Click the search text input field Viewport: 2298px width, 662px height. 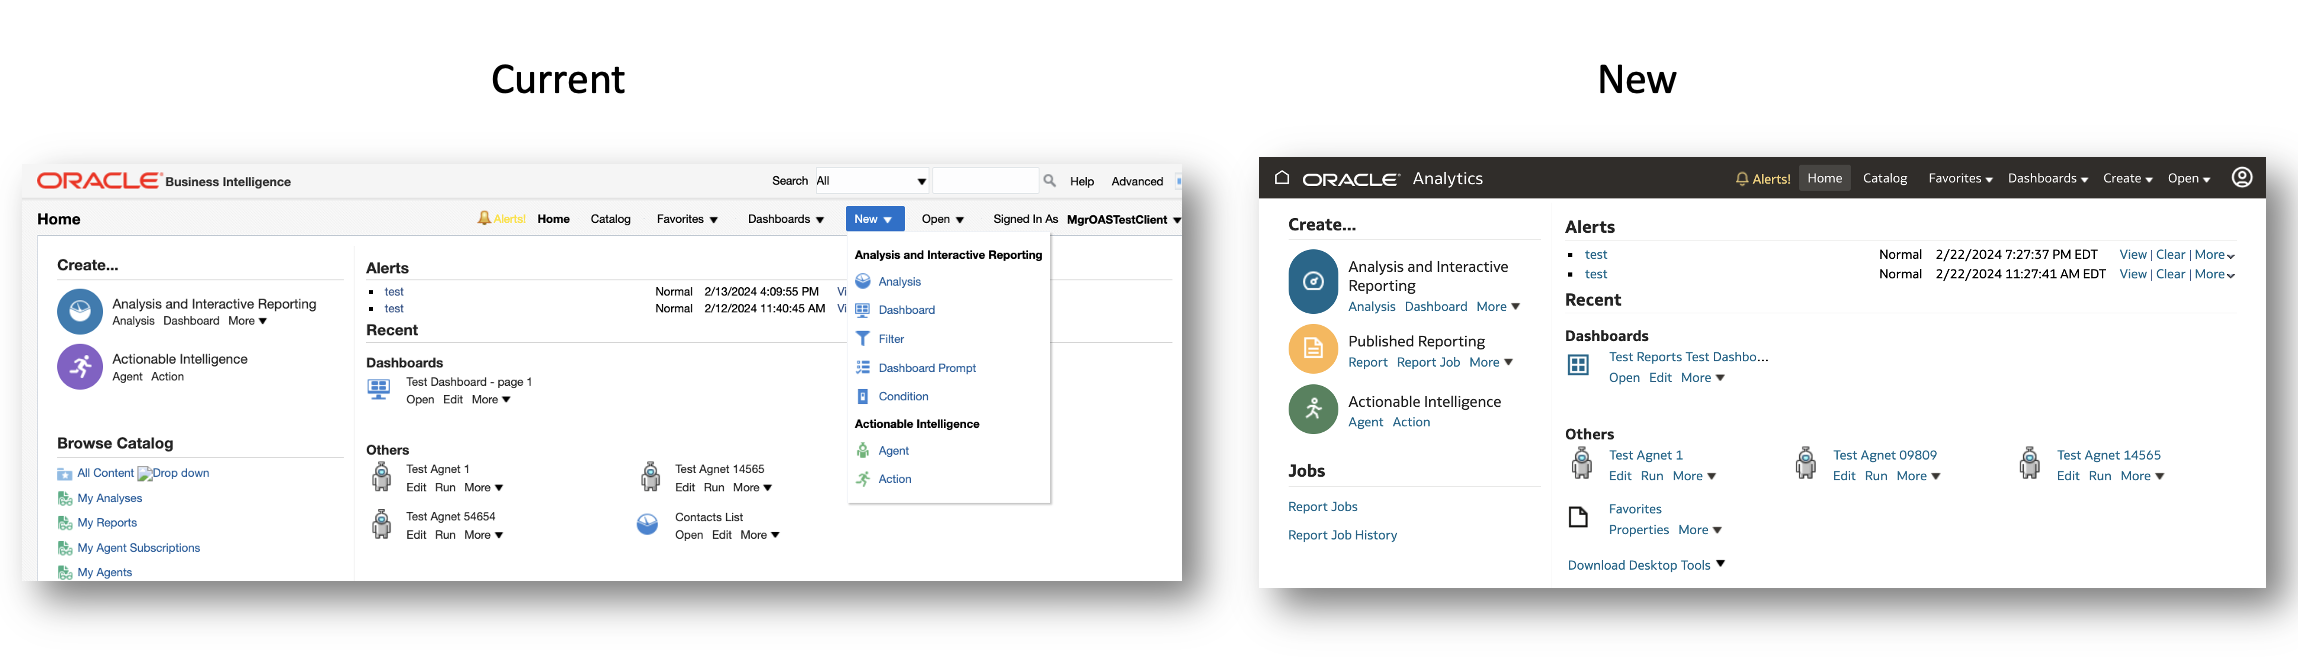985,181
